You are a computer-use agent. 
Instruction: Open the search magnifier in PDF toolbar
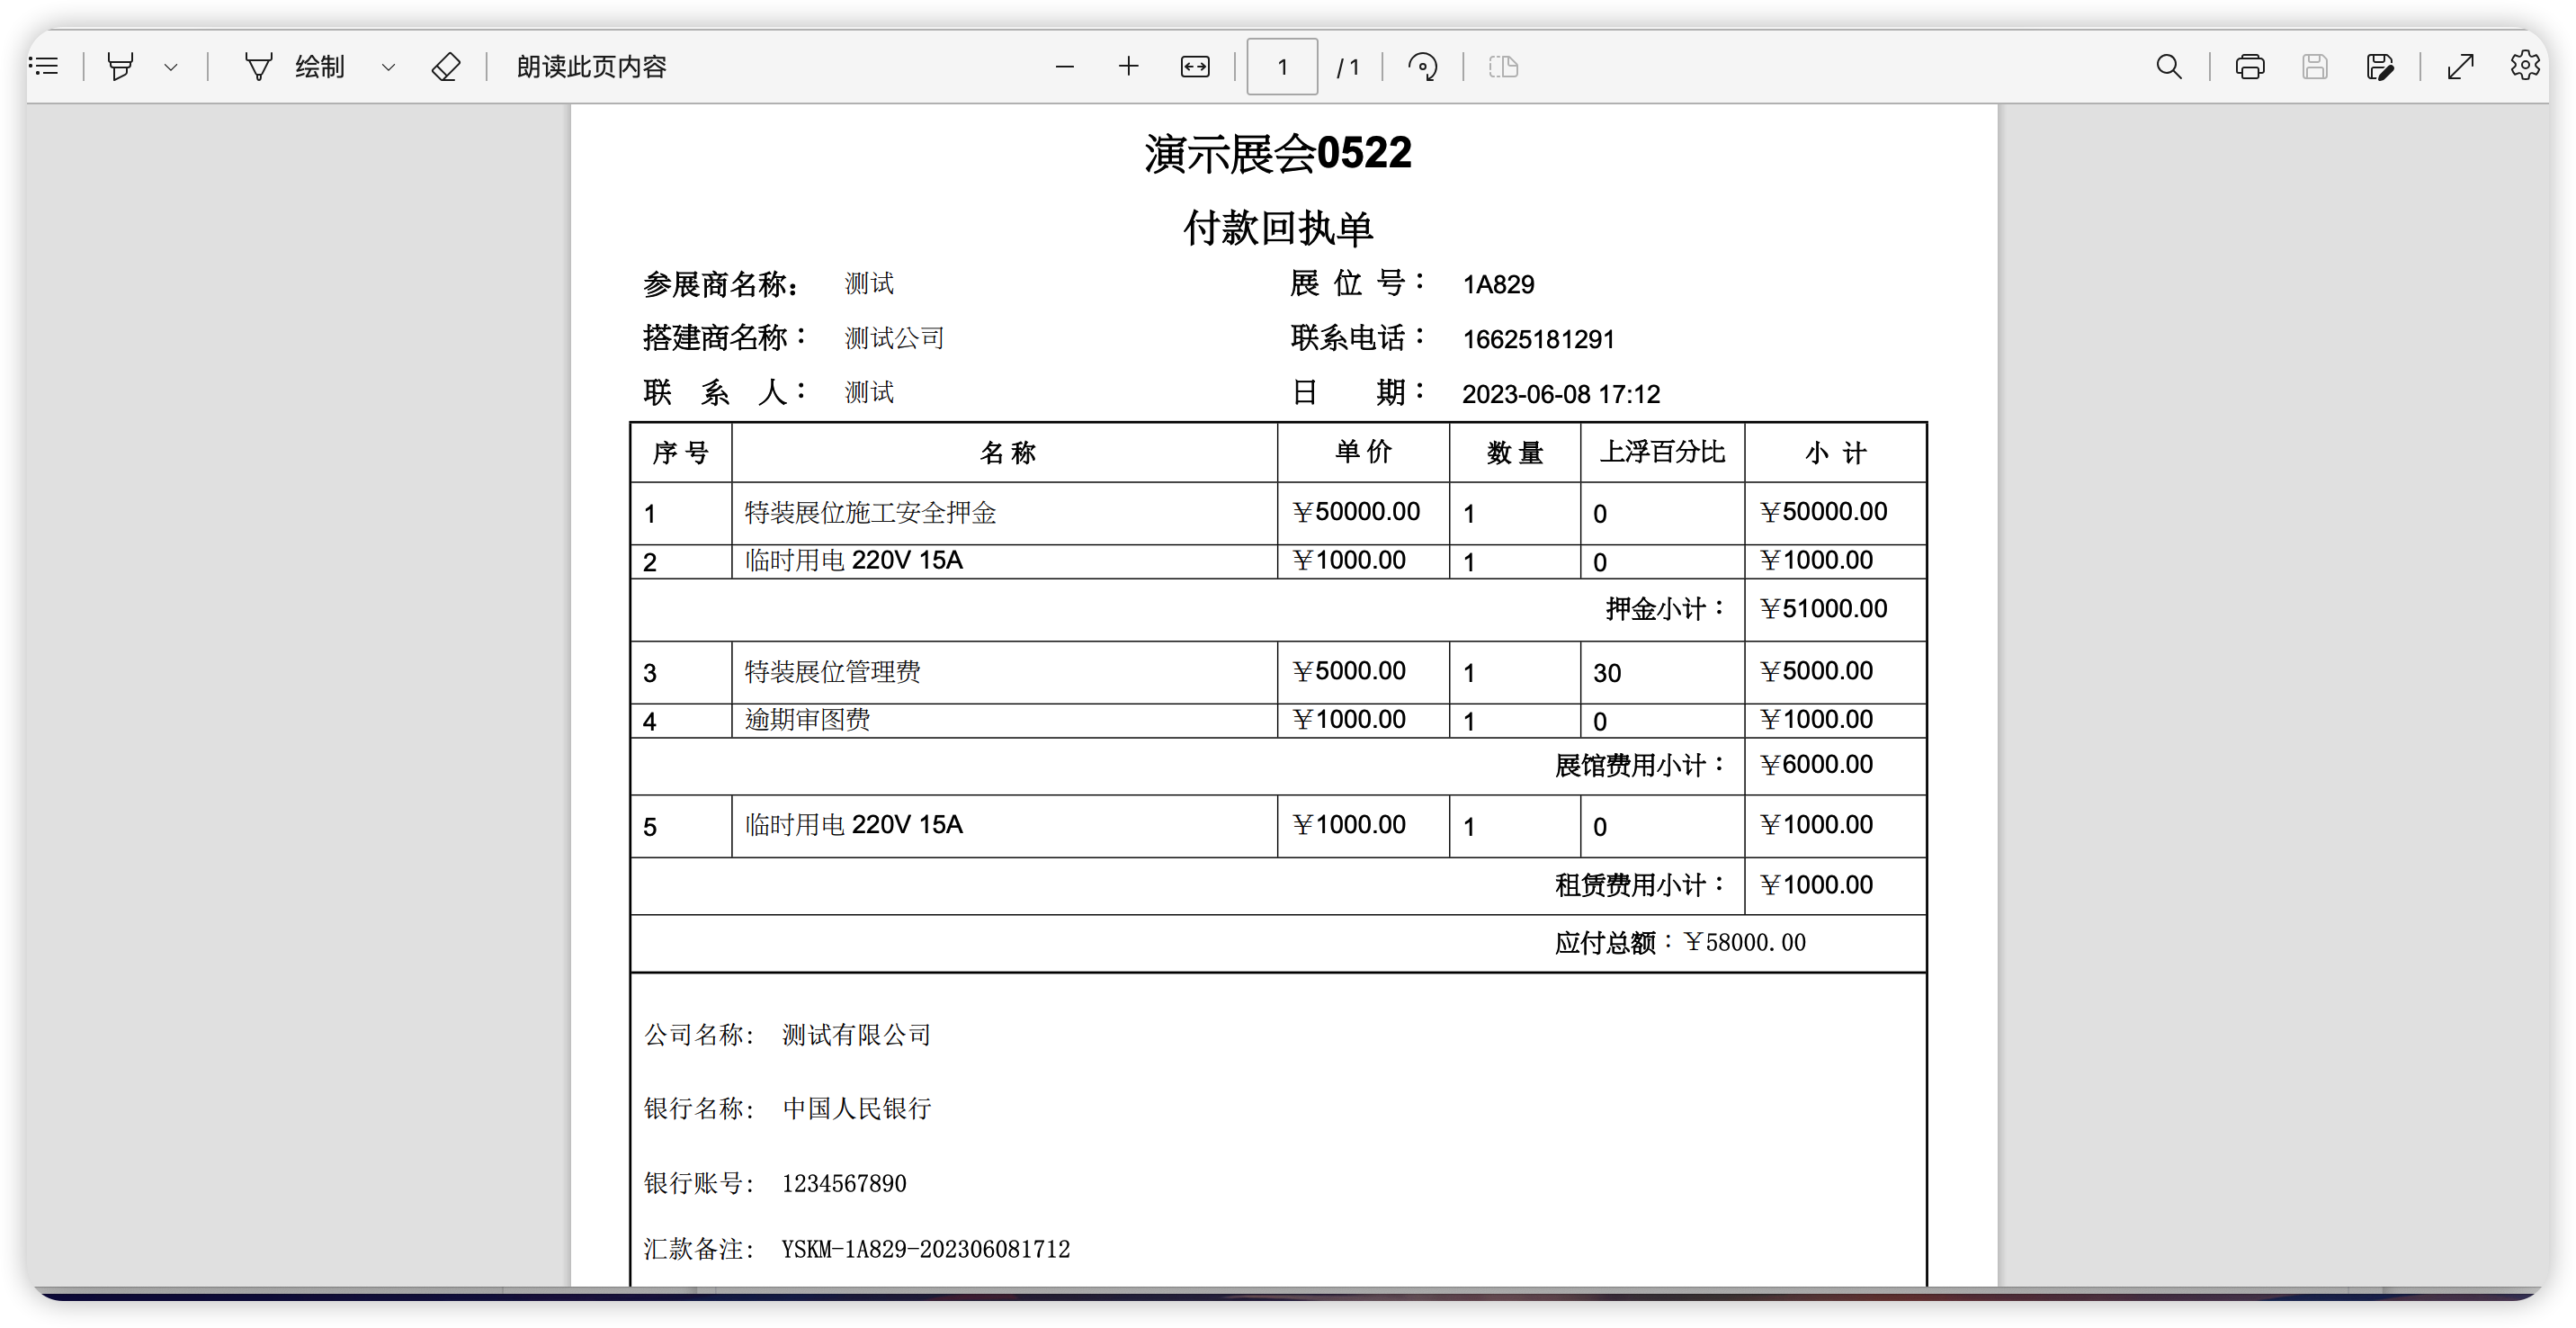(x=2168, y=67)
